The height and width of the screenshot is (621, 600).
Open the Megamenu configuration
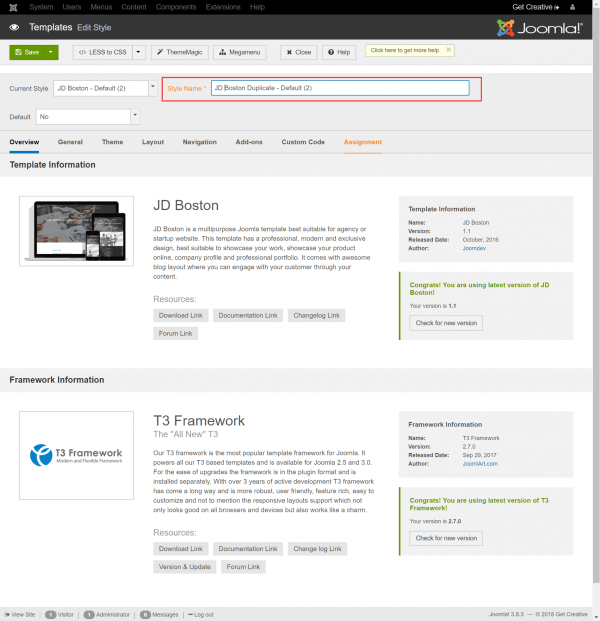pyautogui.click(x=240, y=52)
